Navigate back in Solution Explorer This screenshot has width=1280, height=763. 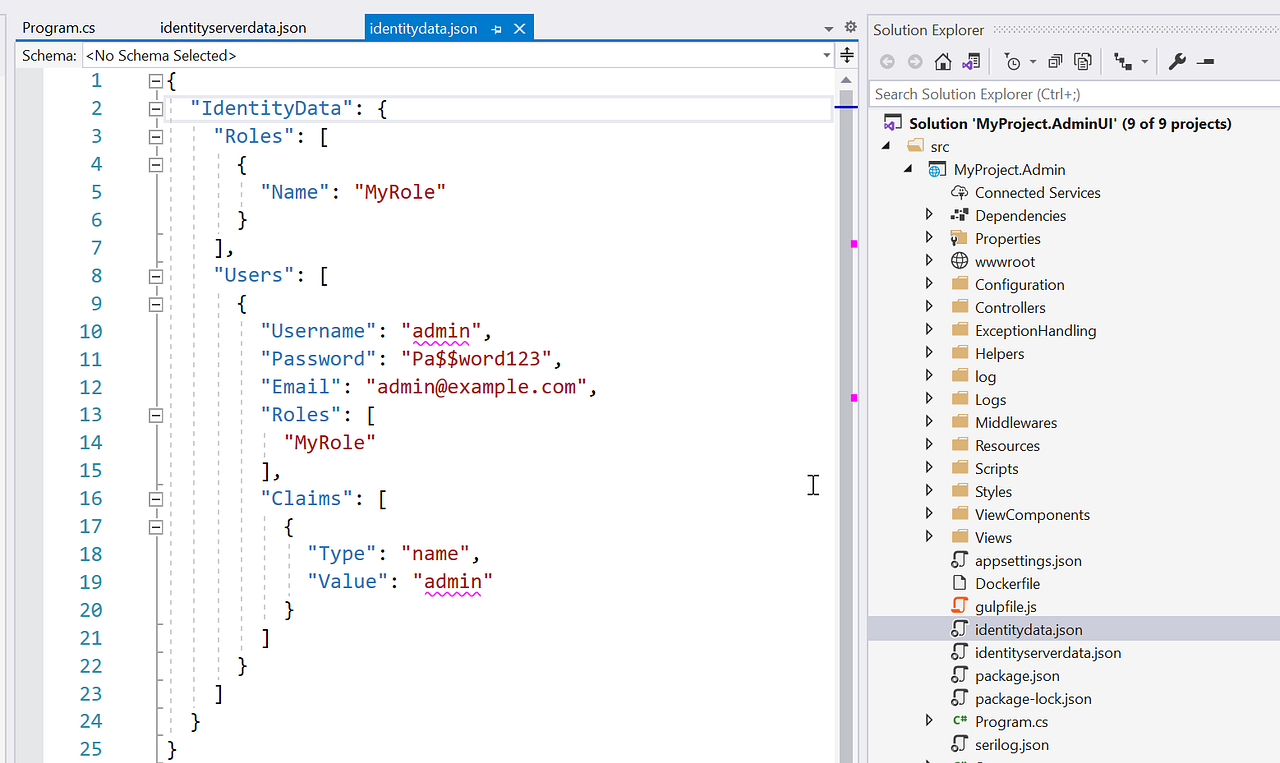(887, 61)
